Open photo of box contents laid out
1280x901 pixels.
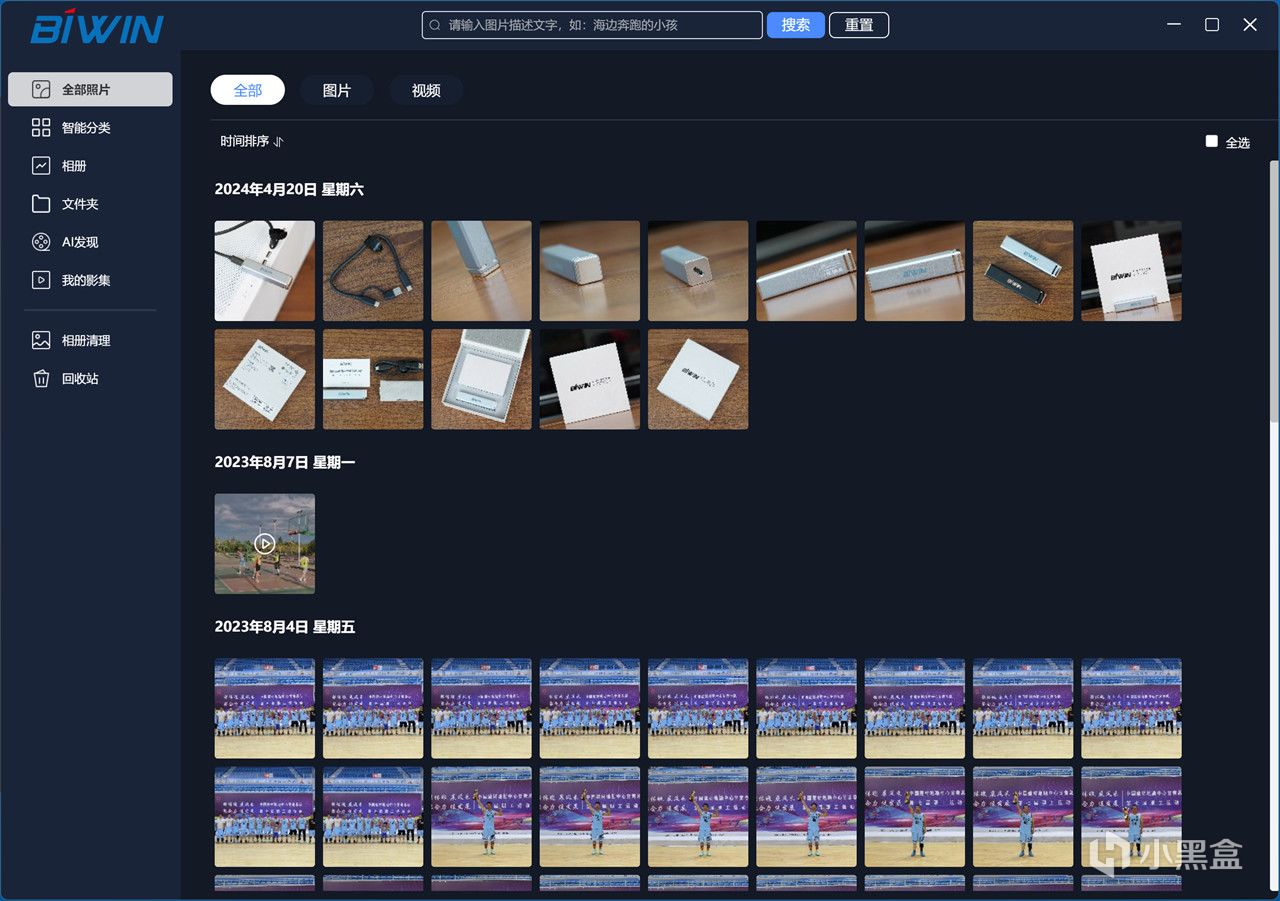[x=373, y=379]
